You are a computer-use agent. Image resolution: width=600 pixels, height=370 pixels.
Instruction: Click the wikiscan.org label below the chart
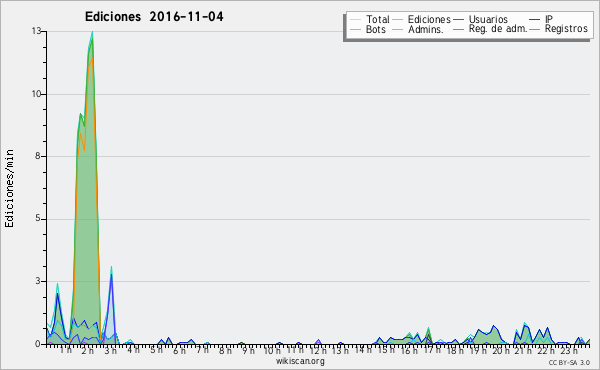(300, 361)
